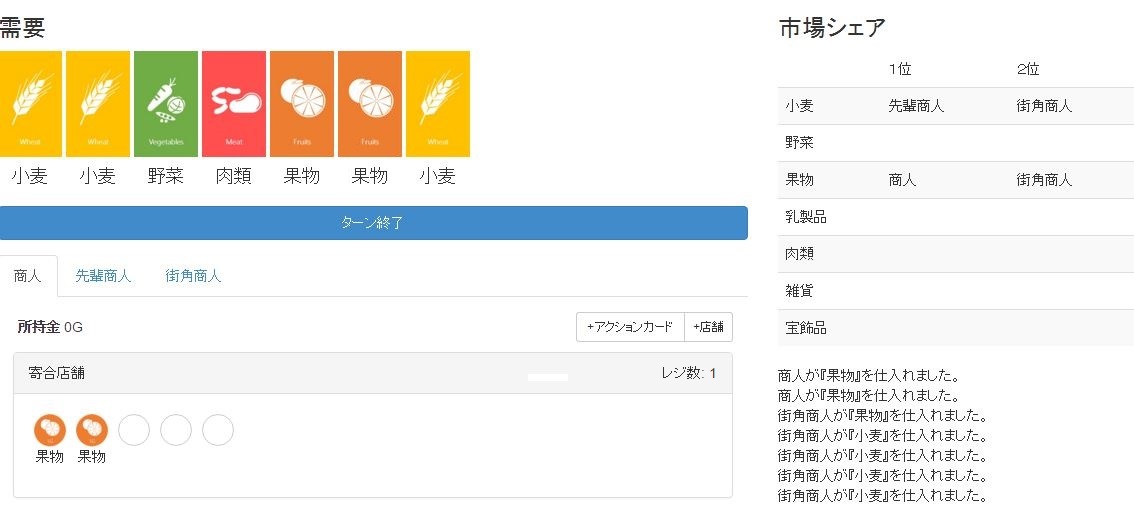Click the last empty shop slot
The image size is (1134, 506).
tap(218, 430)
